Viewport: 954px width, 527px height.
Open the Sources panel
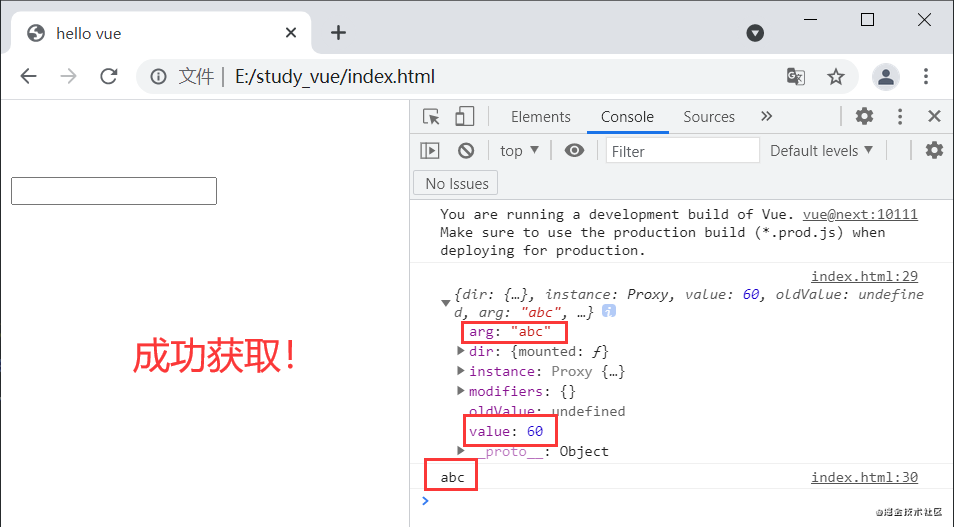tap(709, 117)
